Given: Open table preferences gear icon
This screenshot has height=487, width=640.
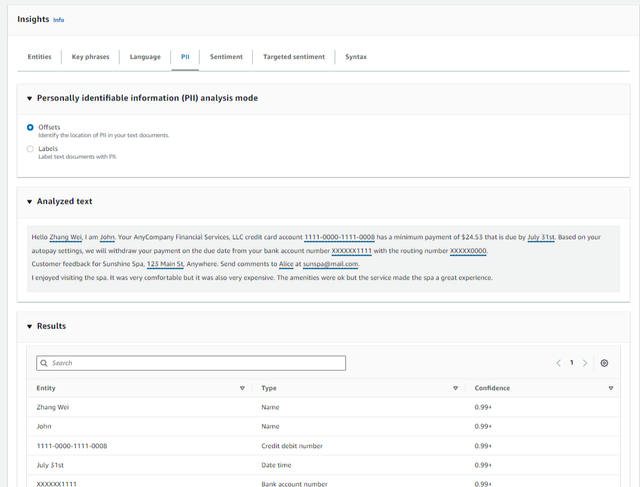Looking at the screenshot, I should coord(604,363).
